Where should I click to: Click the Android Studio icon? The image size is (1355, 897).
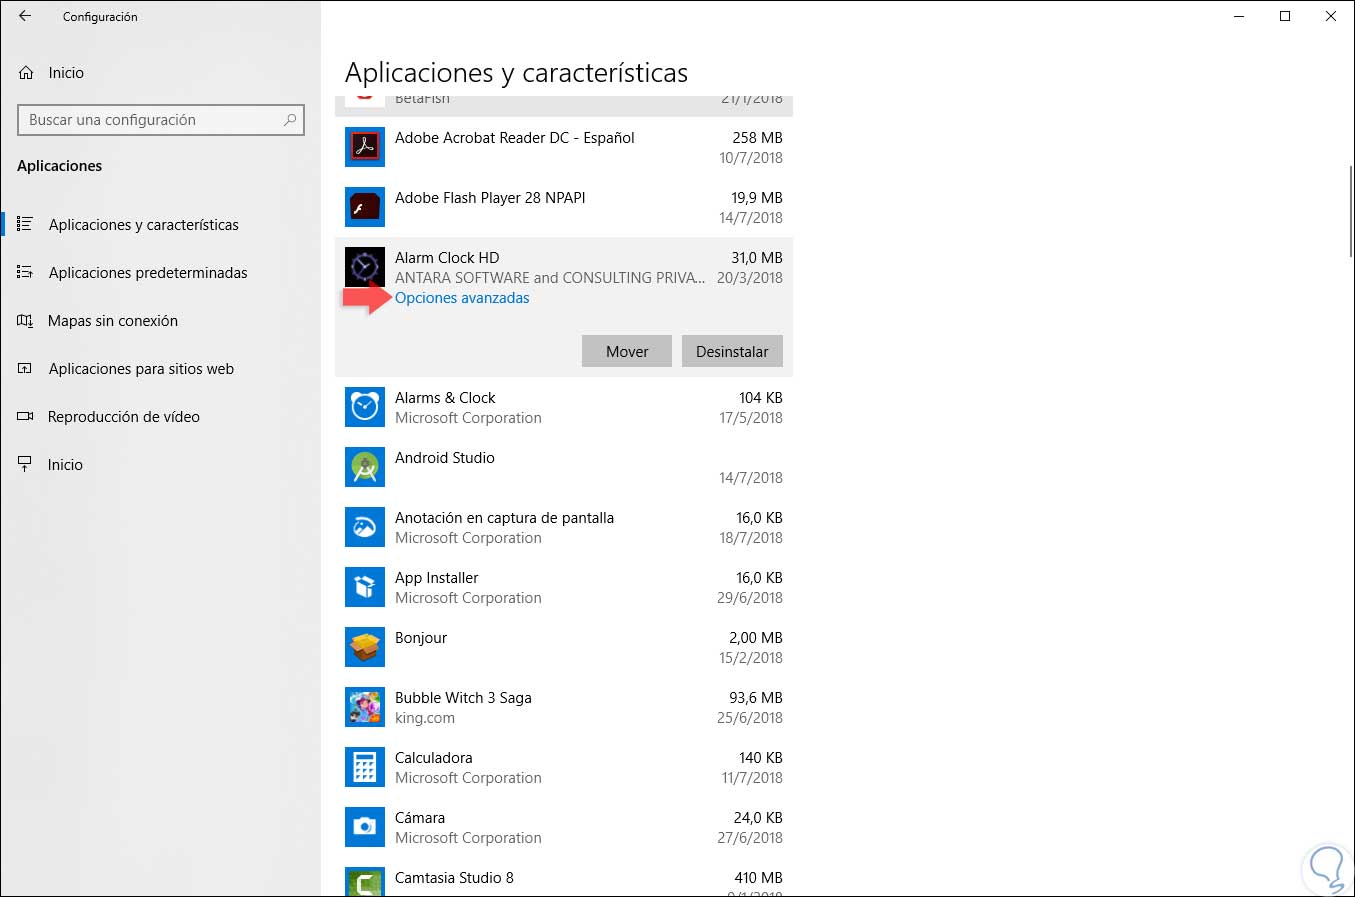[x=365, y=467]
